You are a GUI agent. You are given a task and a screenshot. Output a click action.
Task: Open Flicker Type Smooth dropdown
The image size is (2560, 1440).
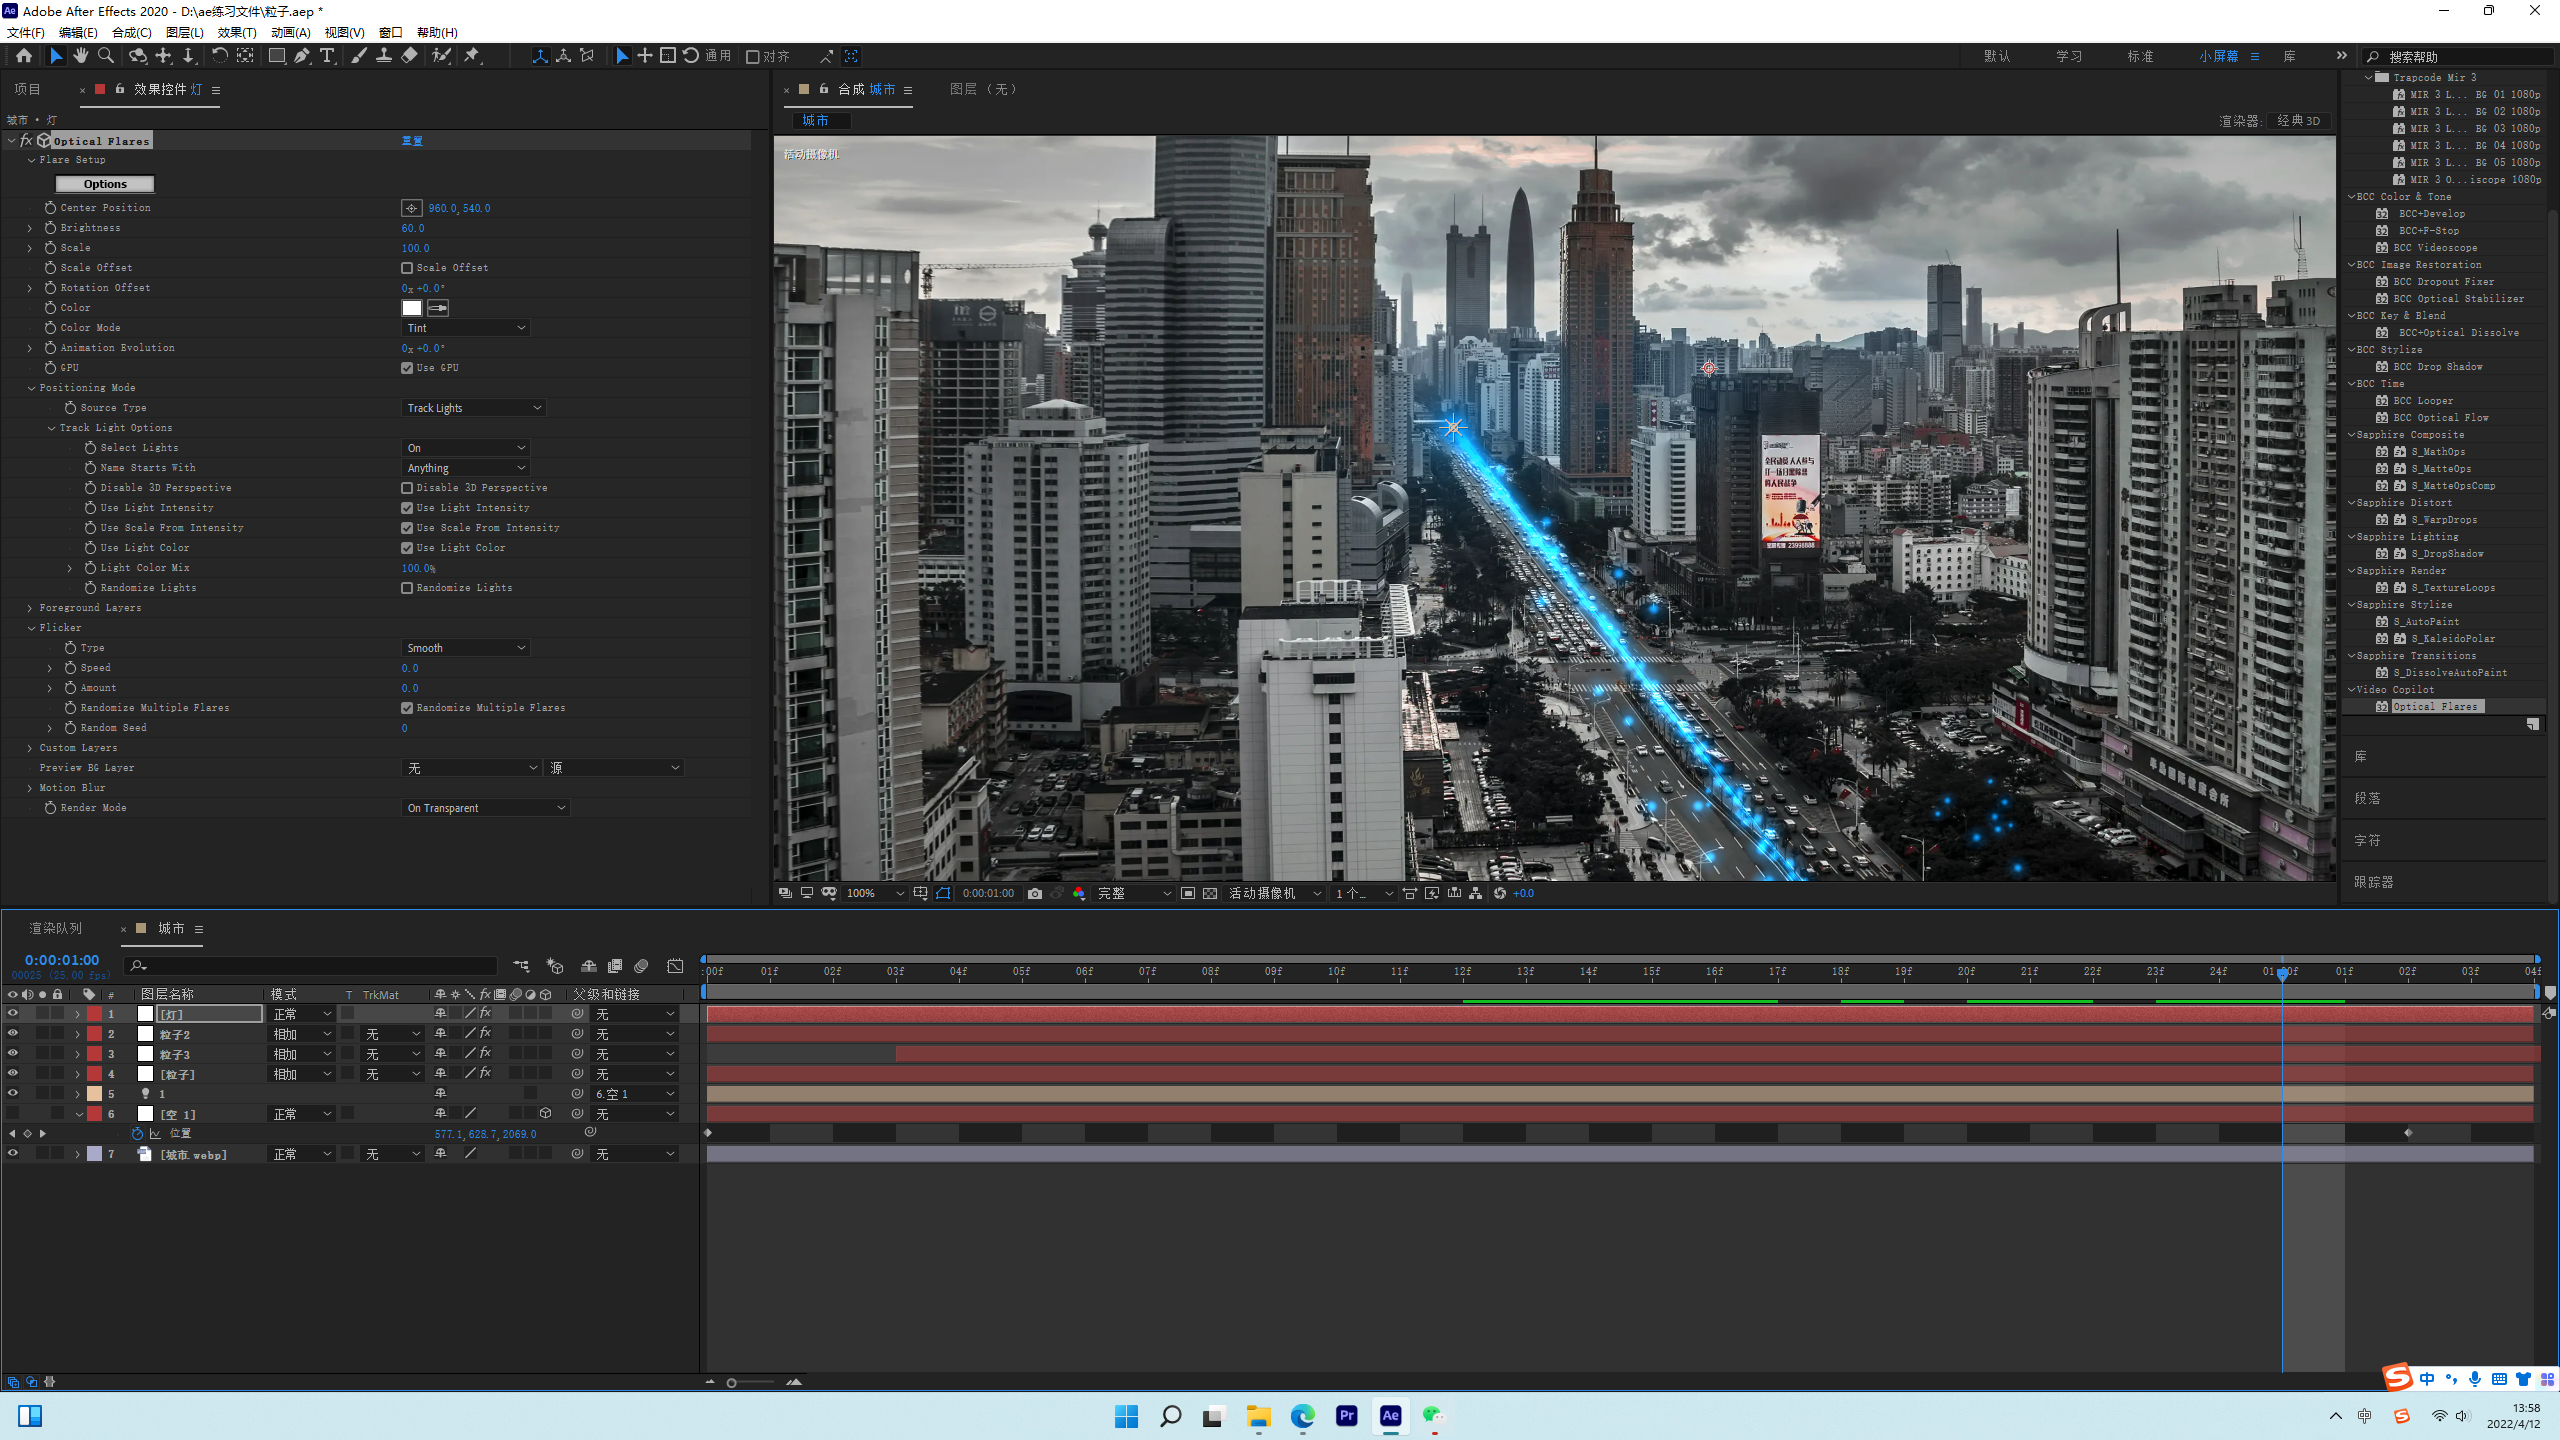[466, 648]
